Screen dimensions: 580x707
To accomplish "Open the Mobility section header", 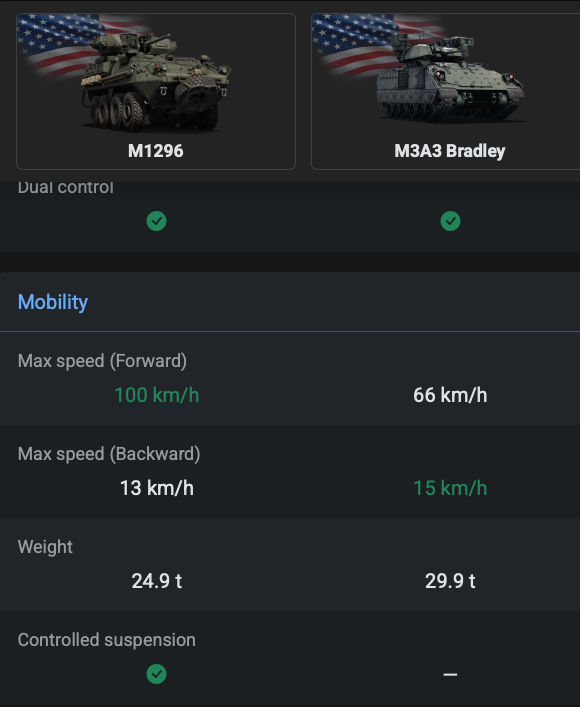I will pos(53,302).
